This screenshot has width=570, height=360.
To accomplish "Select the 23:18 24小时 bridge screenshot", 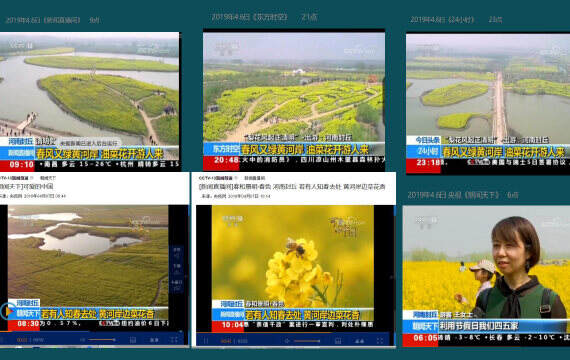I will (x=488, y=104).
